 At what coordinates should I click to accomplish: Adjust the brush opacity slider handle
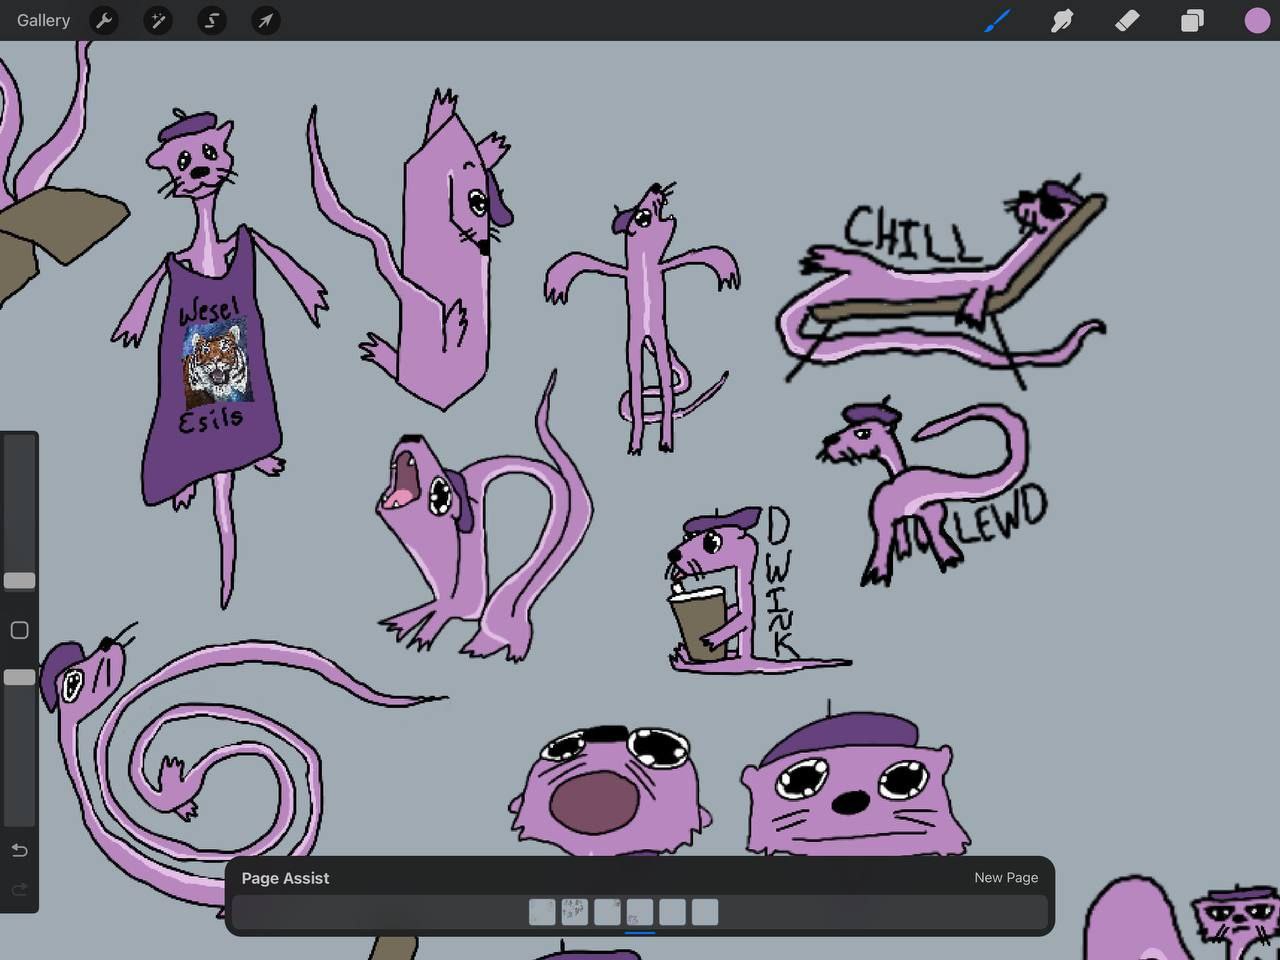(19, 677)
